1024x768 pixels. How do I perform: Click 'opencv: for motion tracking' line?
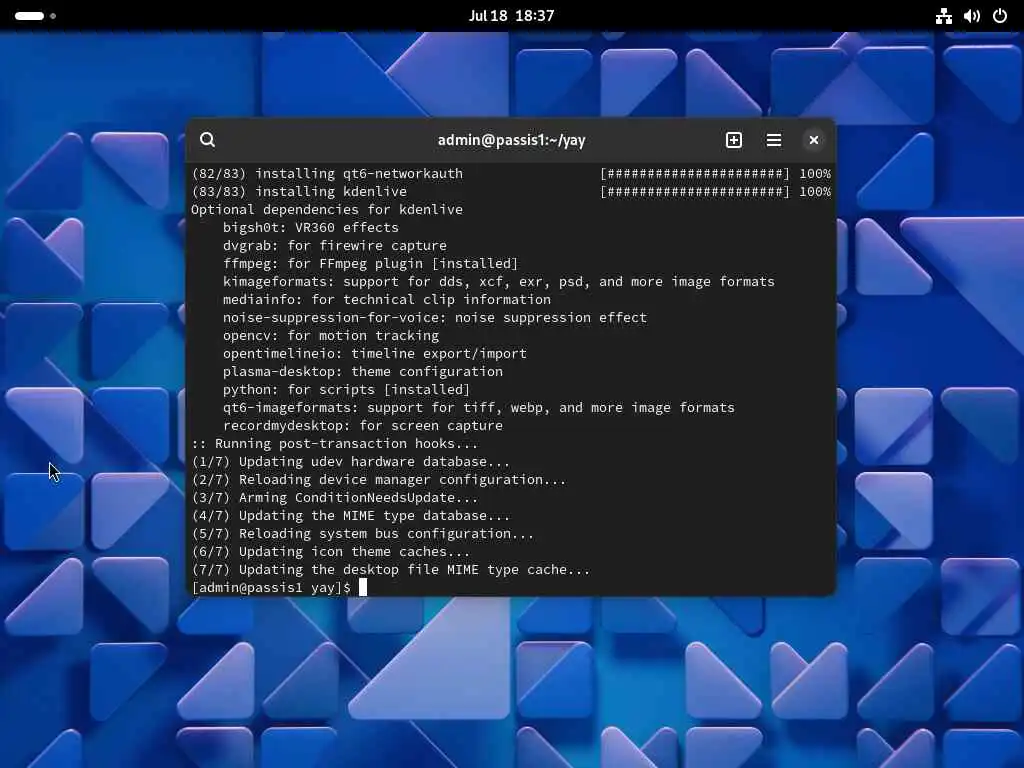pyautogui.click(x=331, y=336)
